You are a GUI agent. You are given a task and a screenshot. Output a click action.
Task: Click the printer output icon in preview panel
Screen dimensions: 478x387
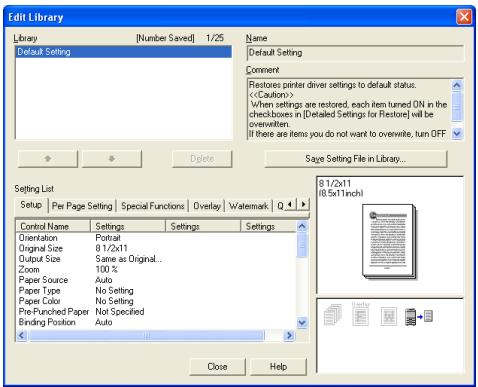pos(419,317)
